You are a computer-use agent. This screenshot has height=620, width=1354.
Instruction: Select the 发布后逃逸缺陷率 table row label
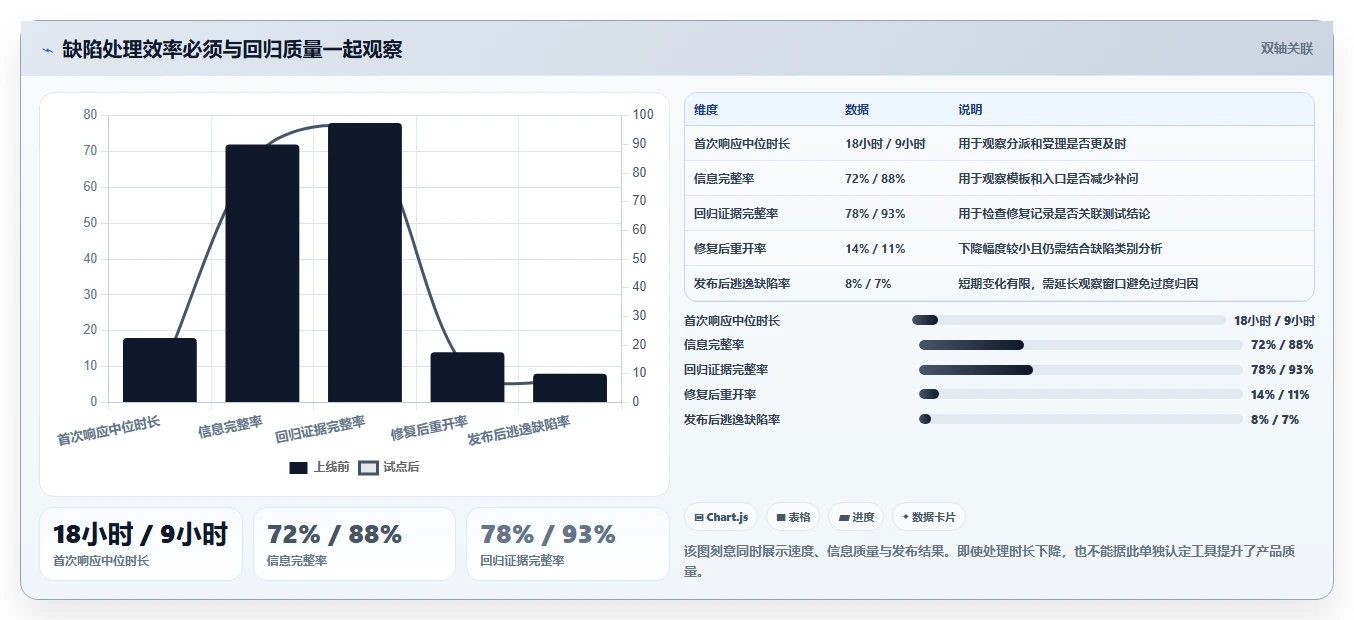(x=742, y=284)
